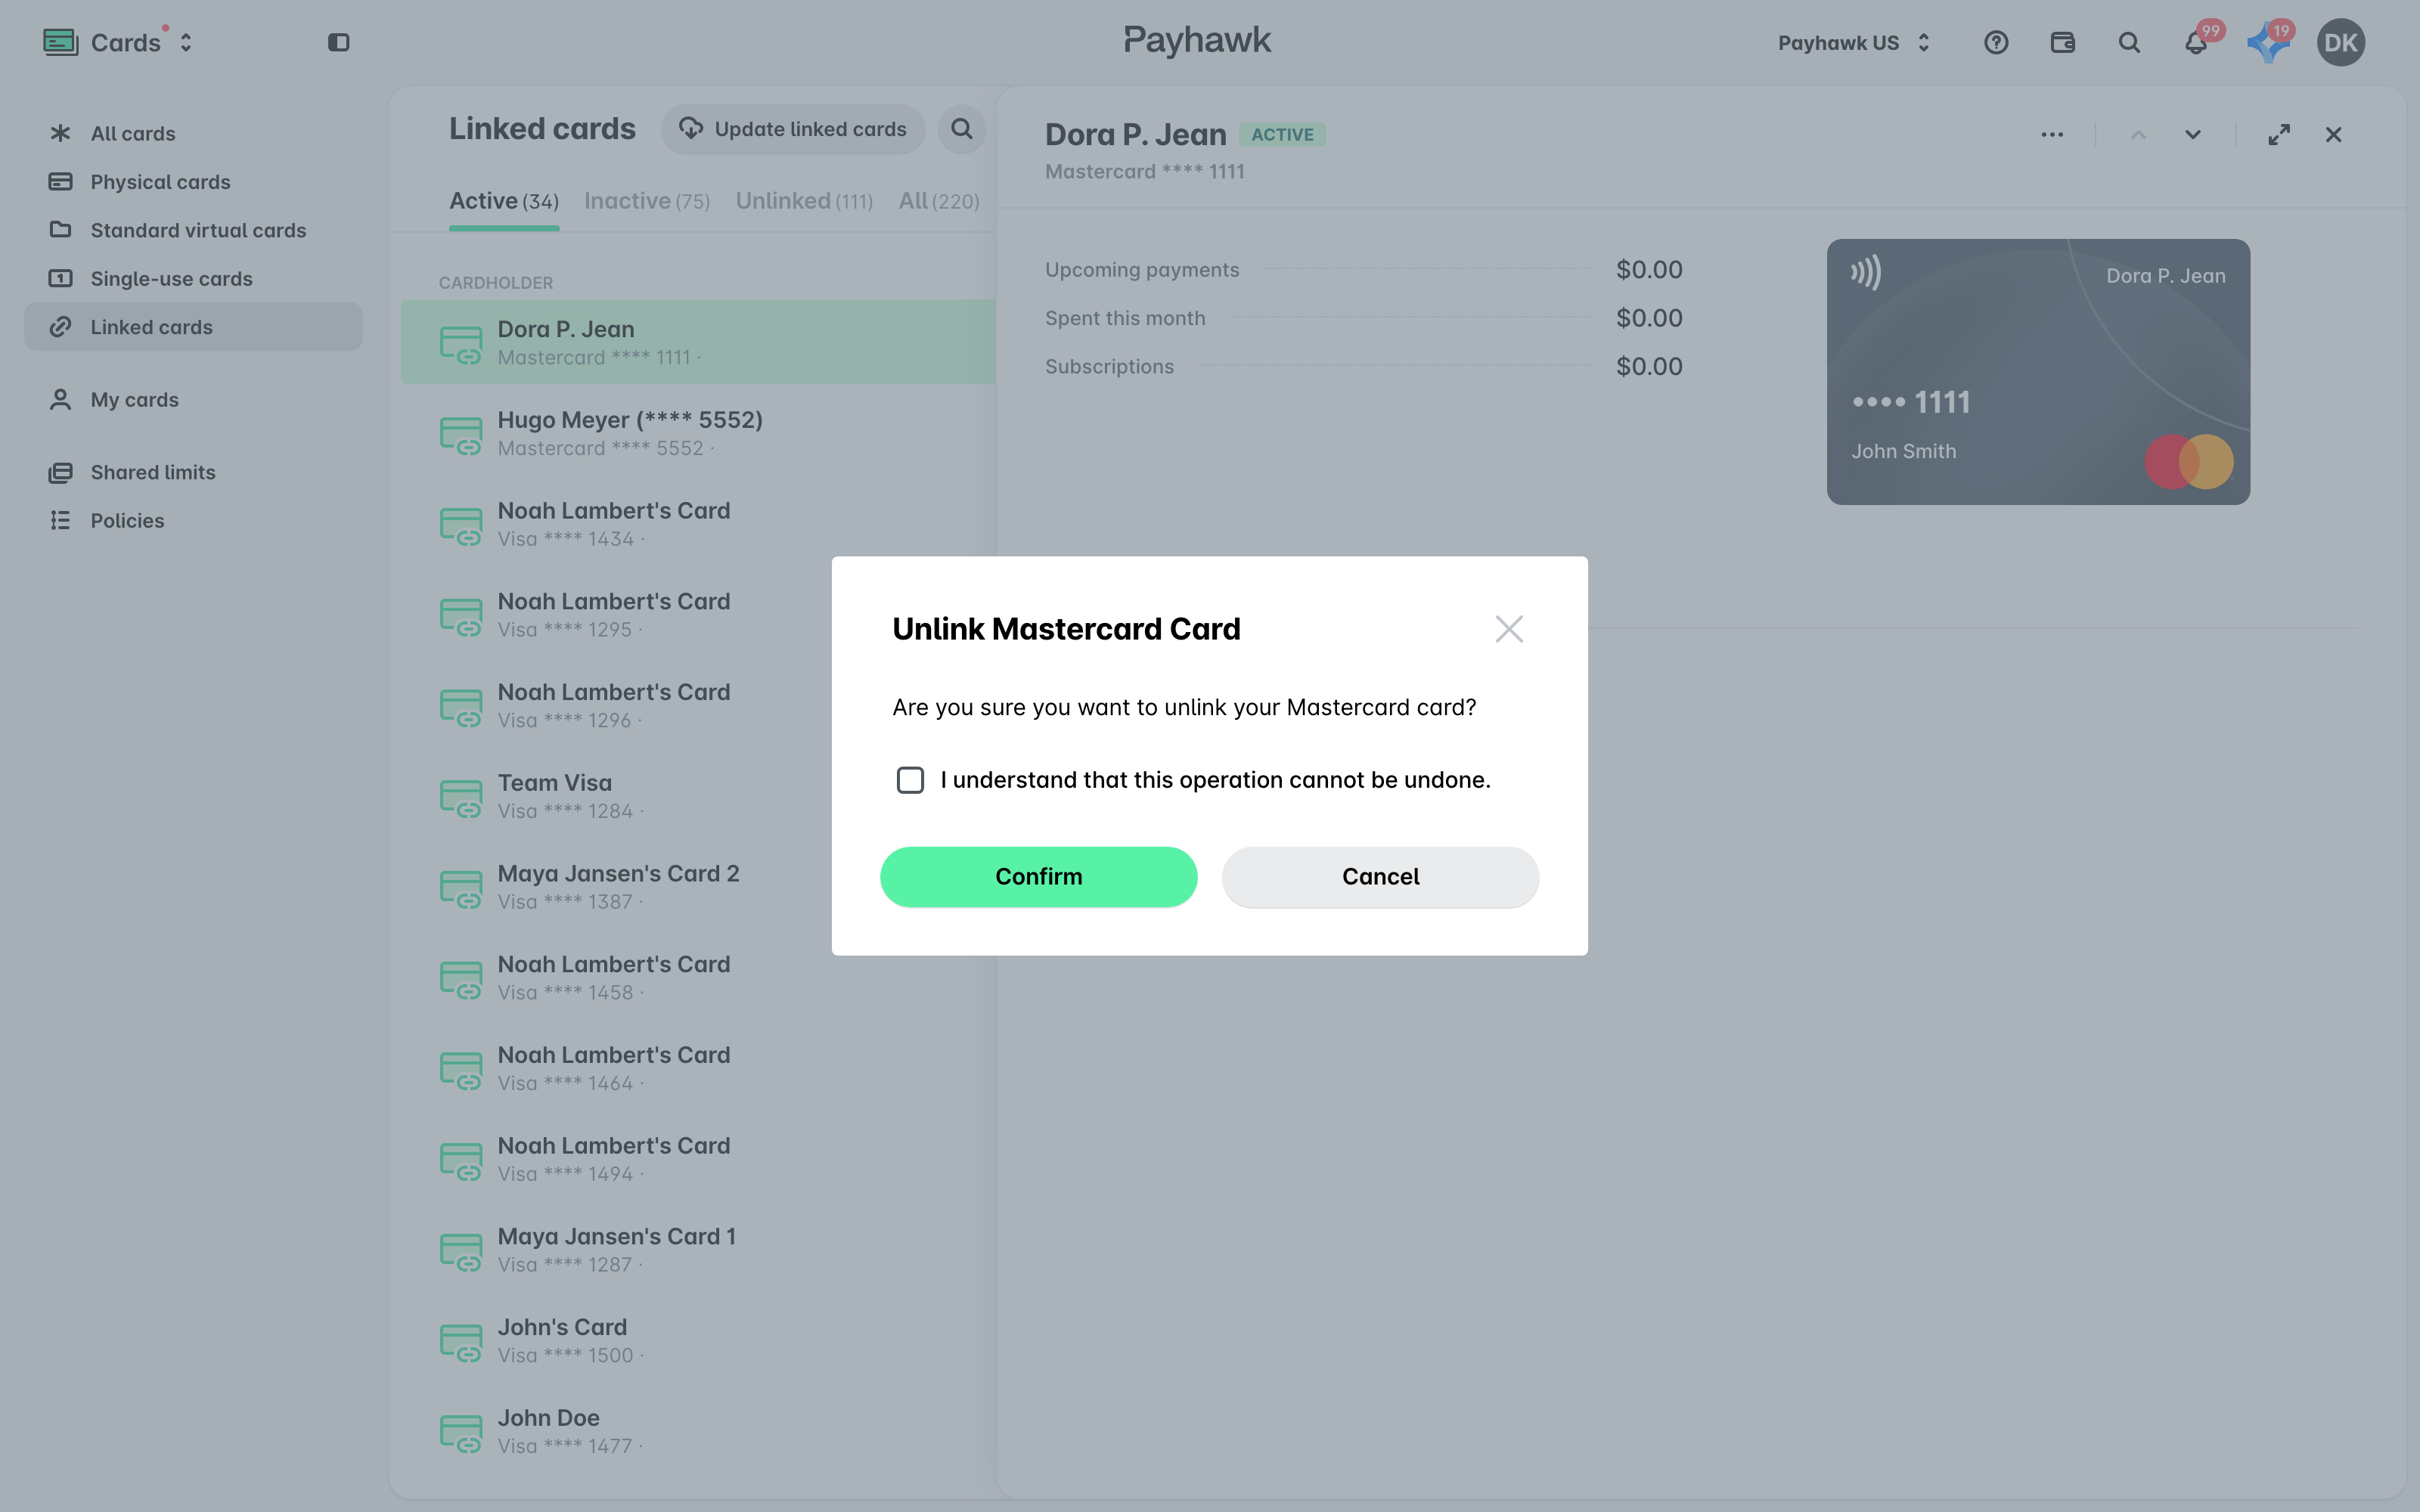Open the three-dots more options menu
This screenshot has width=2420, height=1512.
[2052, 135]
